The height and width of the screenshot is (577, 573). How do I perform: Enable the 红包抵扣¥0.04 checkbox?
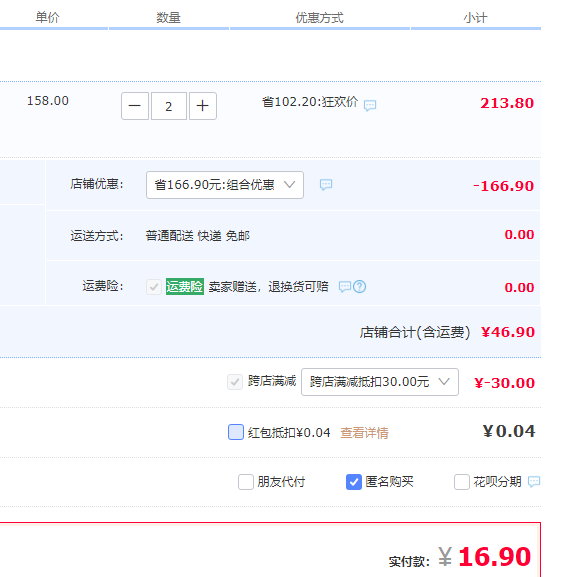tap(236, 432)
